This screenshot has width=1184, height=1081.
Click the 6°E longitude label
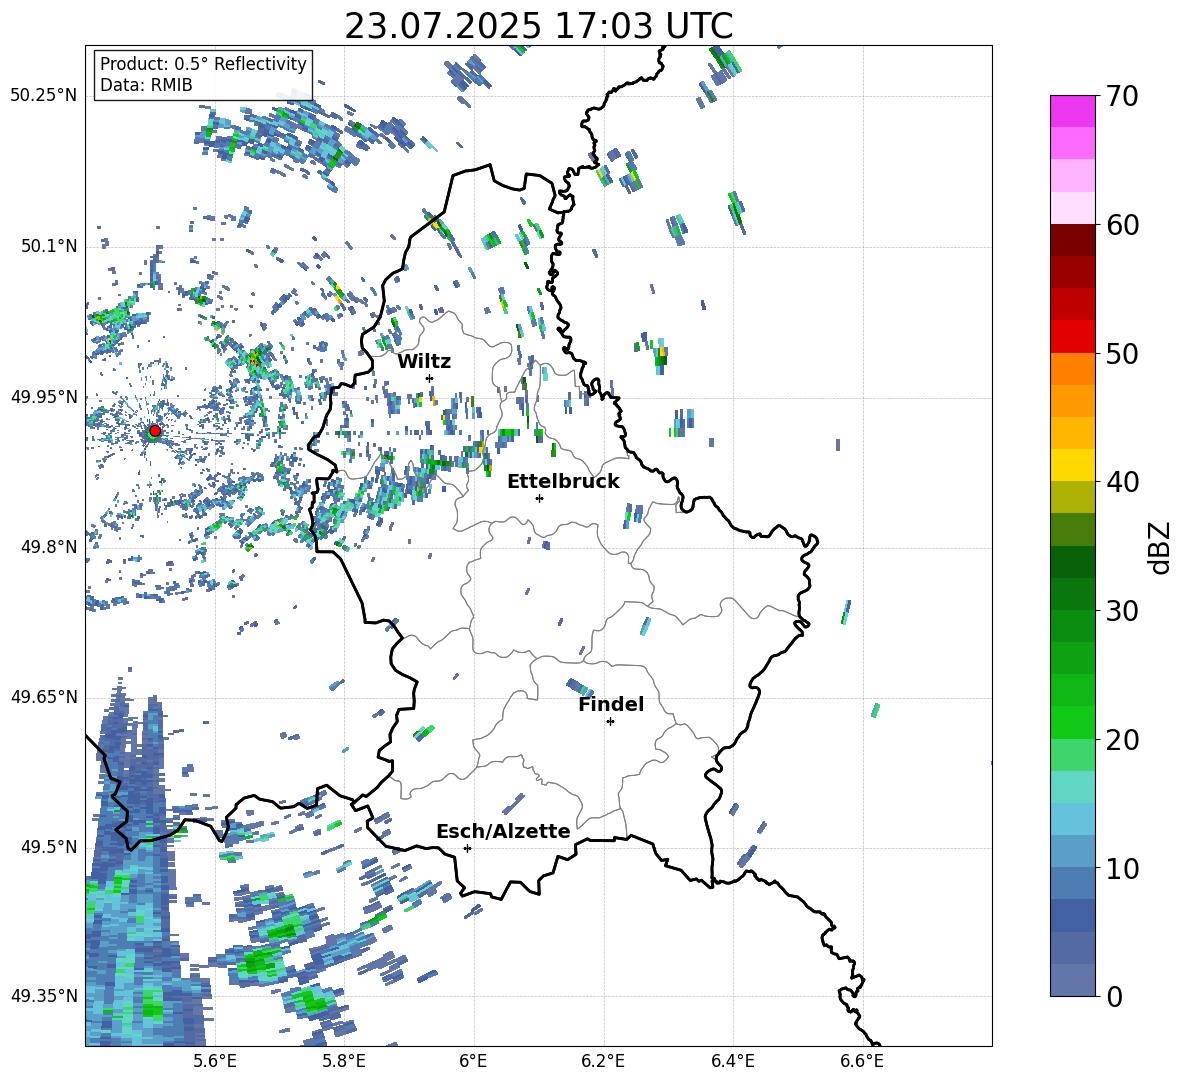tap(473, 1061)
